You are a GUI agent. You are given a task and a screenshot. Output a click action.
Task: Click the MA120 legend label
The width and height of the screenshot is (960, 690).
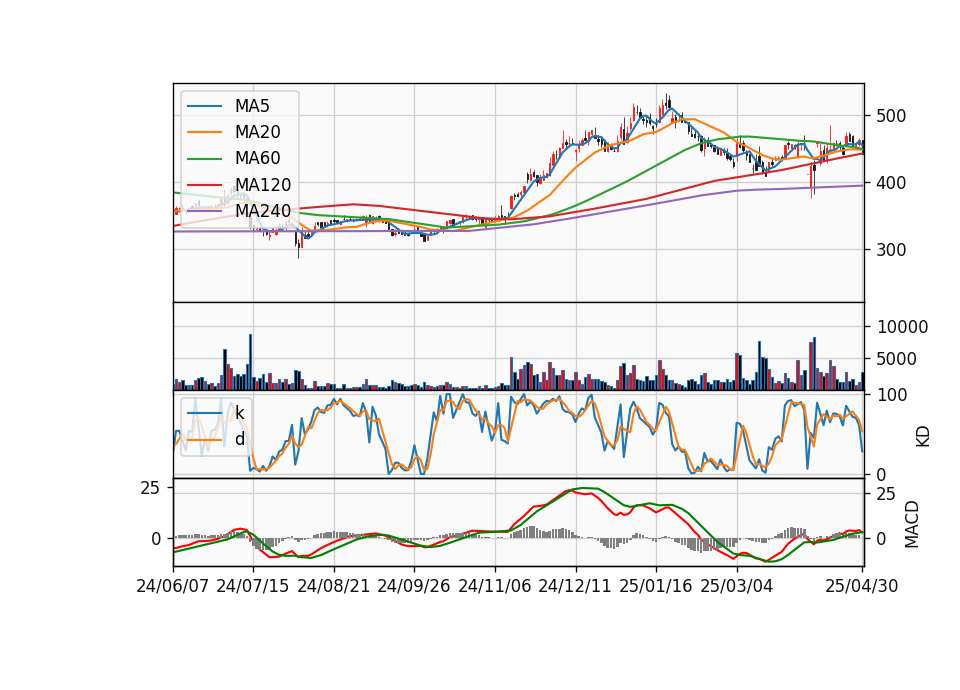[x=263, y=185]
